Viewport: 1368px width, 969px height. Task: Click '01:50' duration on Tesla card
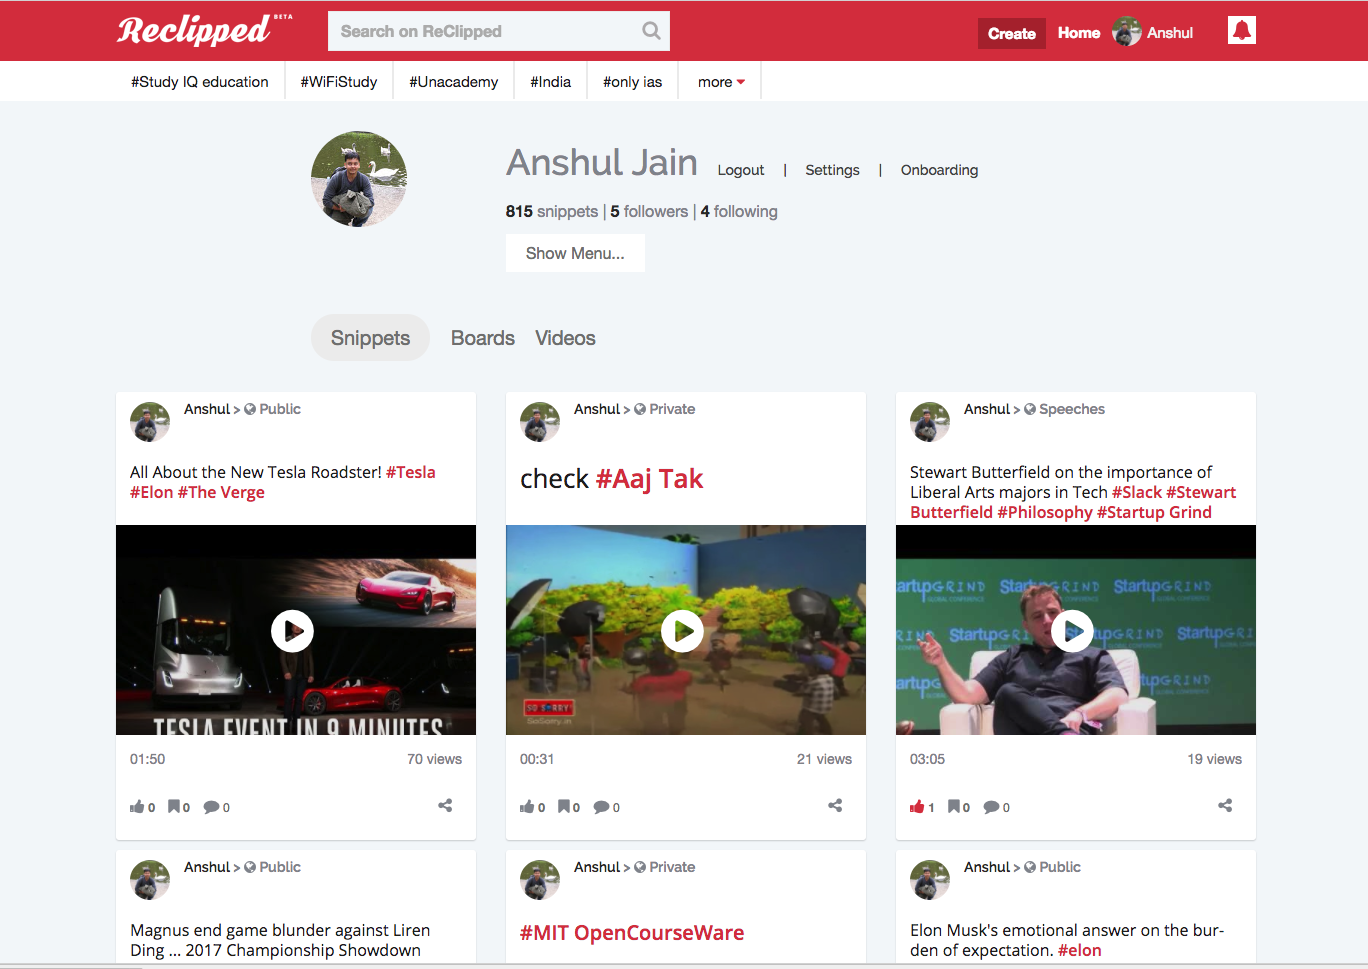147,759
